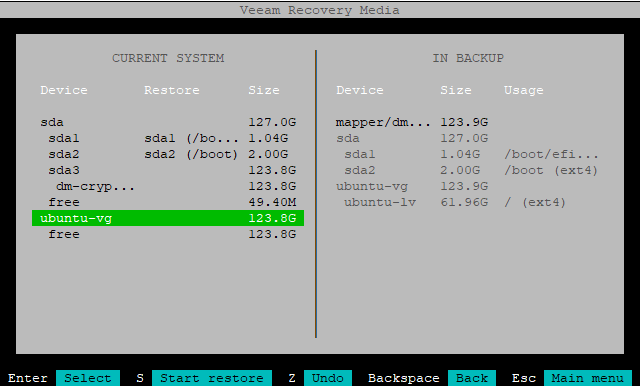
Task: Click the '/boot (ext4)' usage text
Action: click(x=551, y=170)
